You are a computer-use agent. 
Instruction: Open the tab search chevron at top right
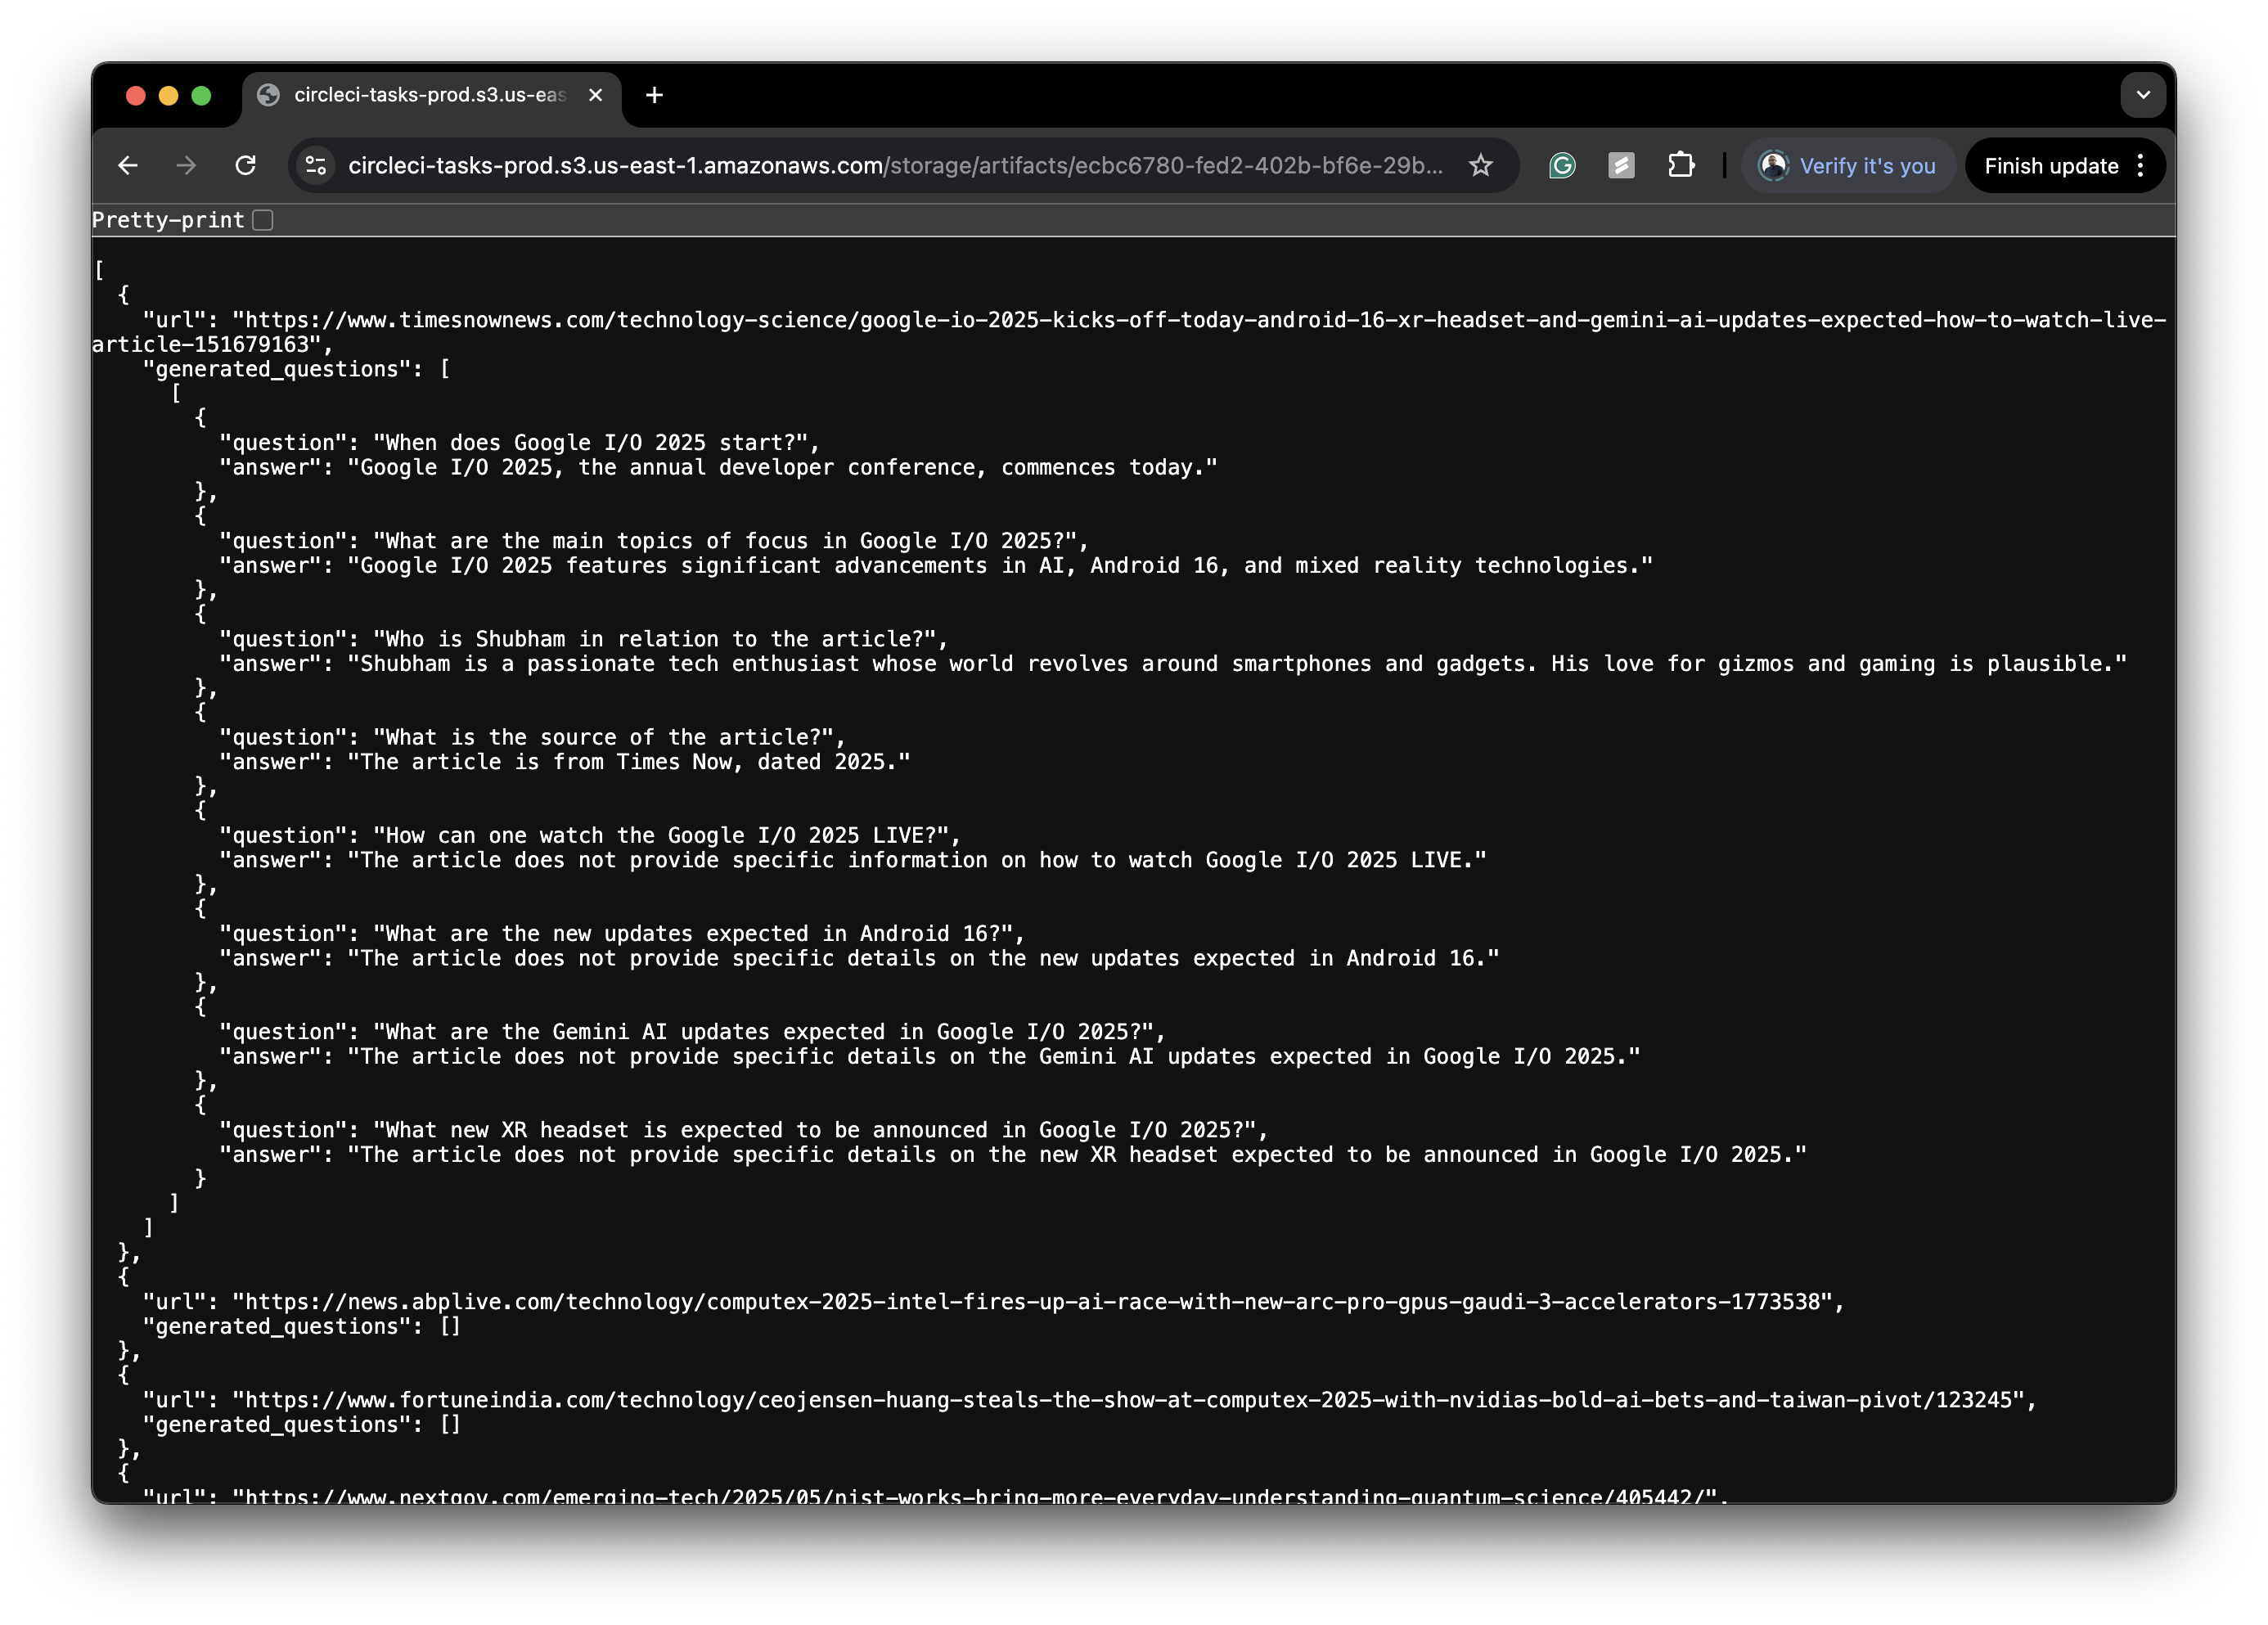[2142, 94]
